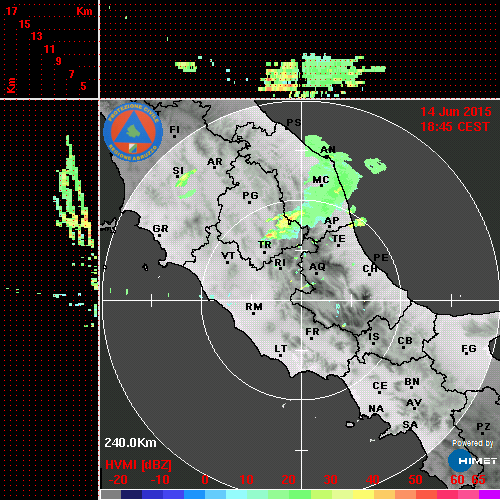Click the HIMET logo
Image resolution: width=500 pixels, height=500 pixels.
pos(473,461)
